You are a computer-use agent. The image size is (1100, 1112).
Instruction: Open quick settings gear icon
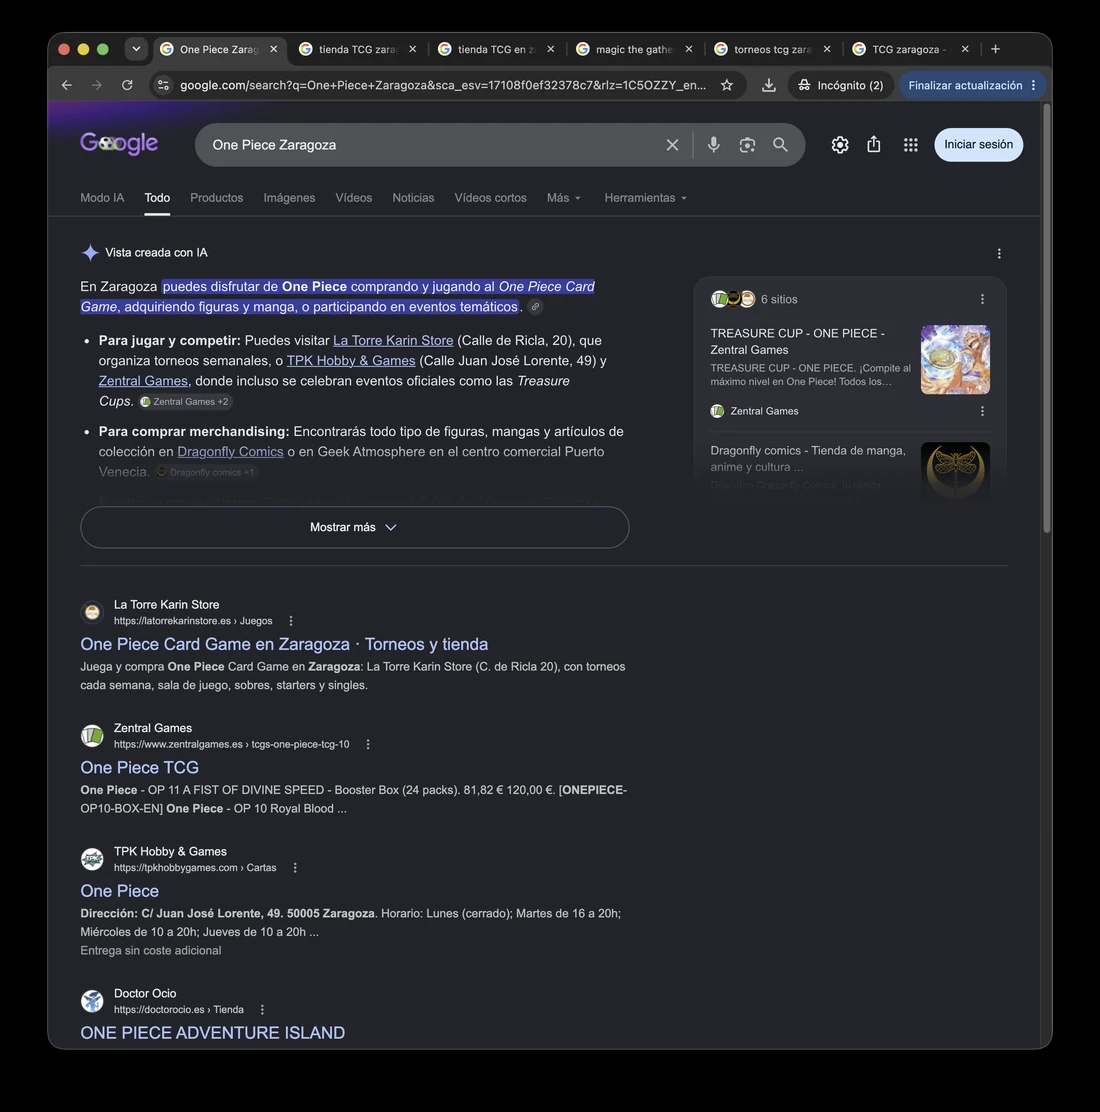[x=840, y=145]
